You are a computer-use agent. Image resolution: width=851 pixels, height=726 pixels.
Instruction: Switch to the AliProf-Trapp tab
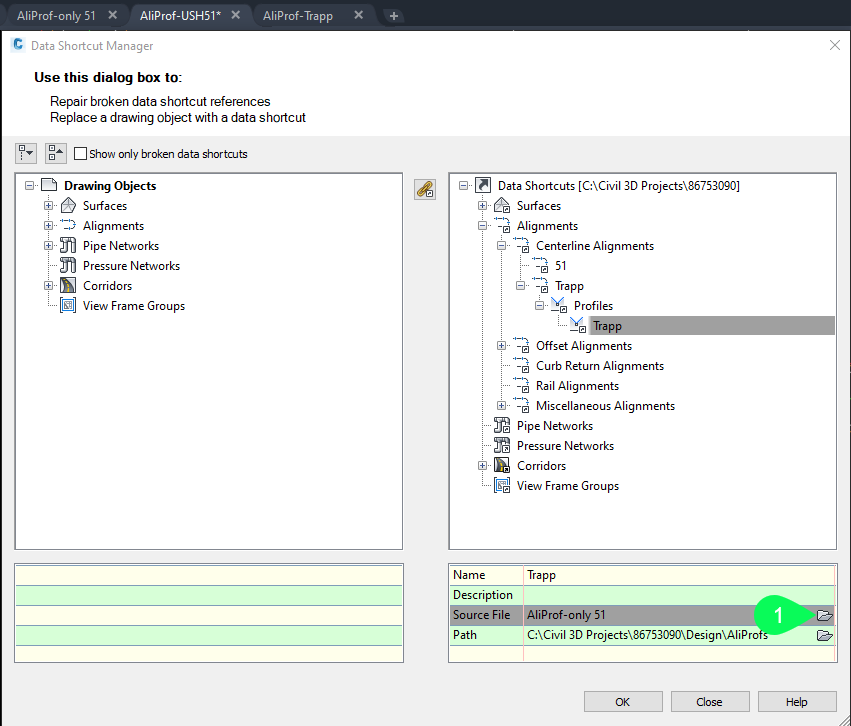click(x=297, y=16)
